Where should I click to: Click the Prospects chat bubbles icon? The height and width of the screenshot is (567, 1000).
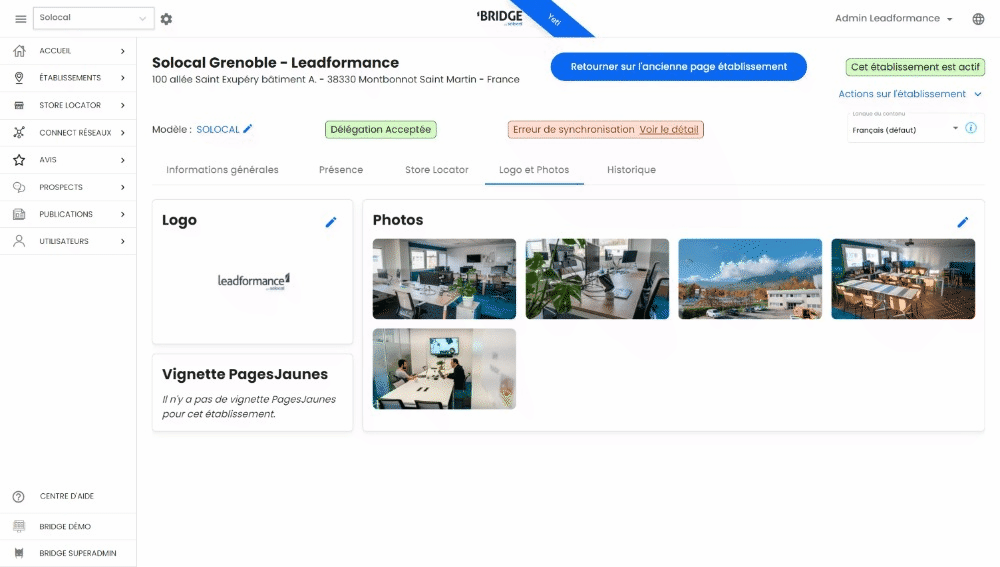[x=19, y=188]
